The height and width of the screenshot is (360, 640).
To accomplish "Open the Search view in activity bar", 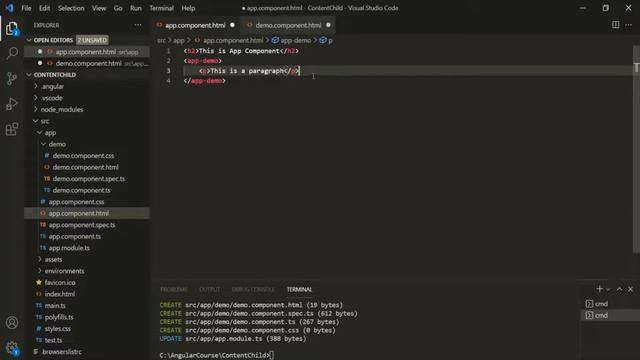I will (12, 53).
